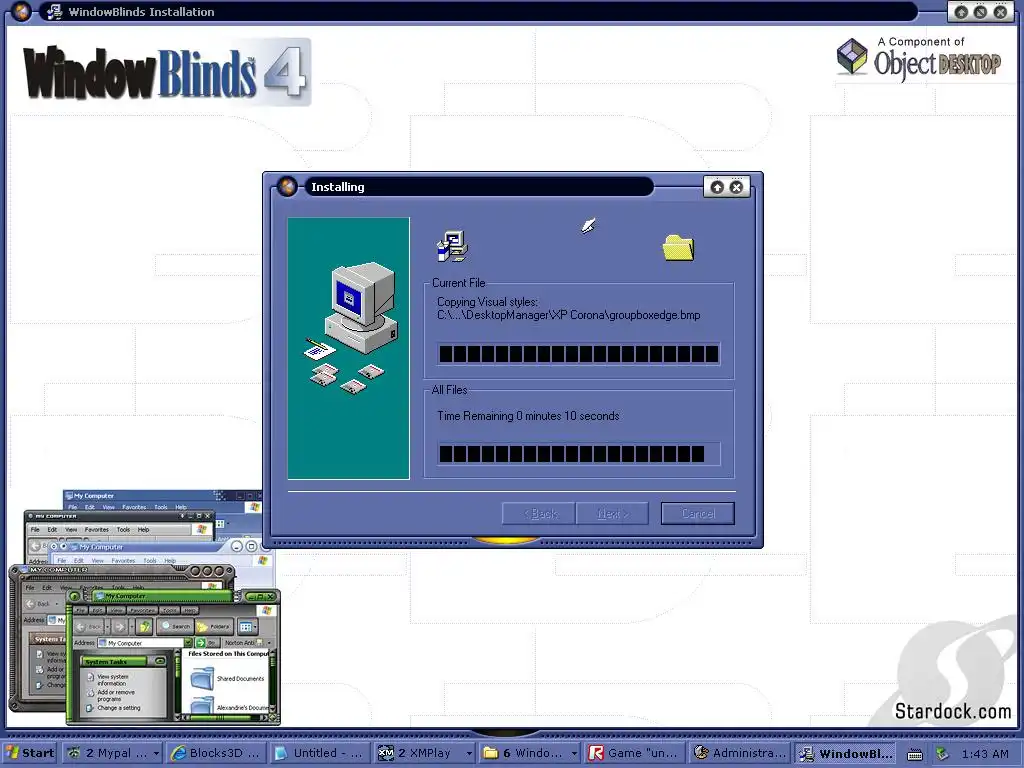The image size is (1024, 768).
Task: Switch to the Game "un... taskbar window
Action: [633, 753]
